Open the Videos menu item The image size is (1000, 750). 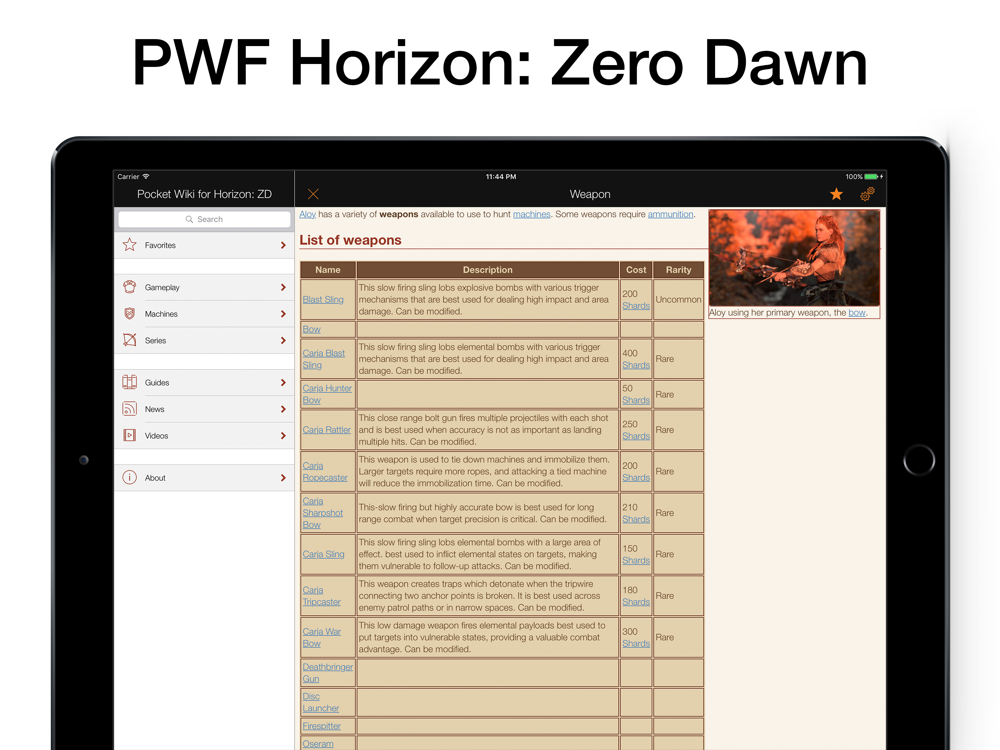pyautogui.click(x=204, y=436)
